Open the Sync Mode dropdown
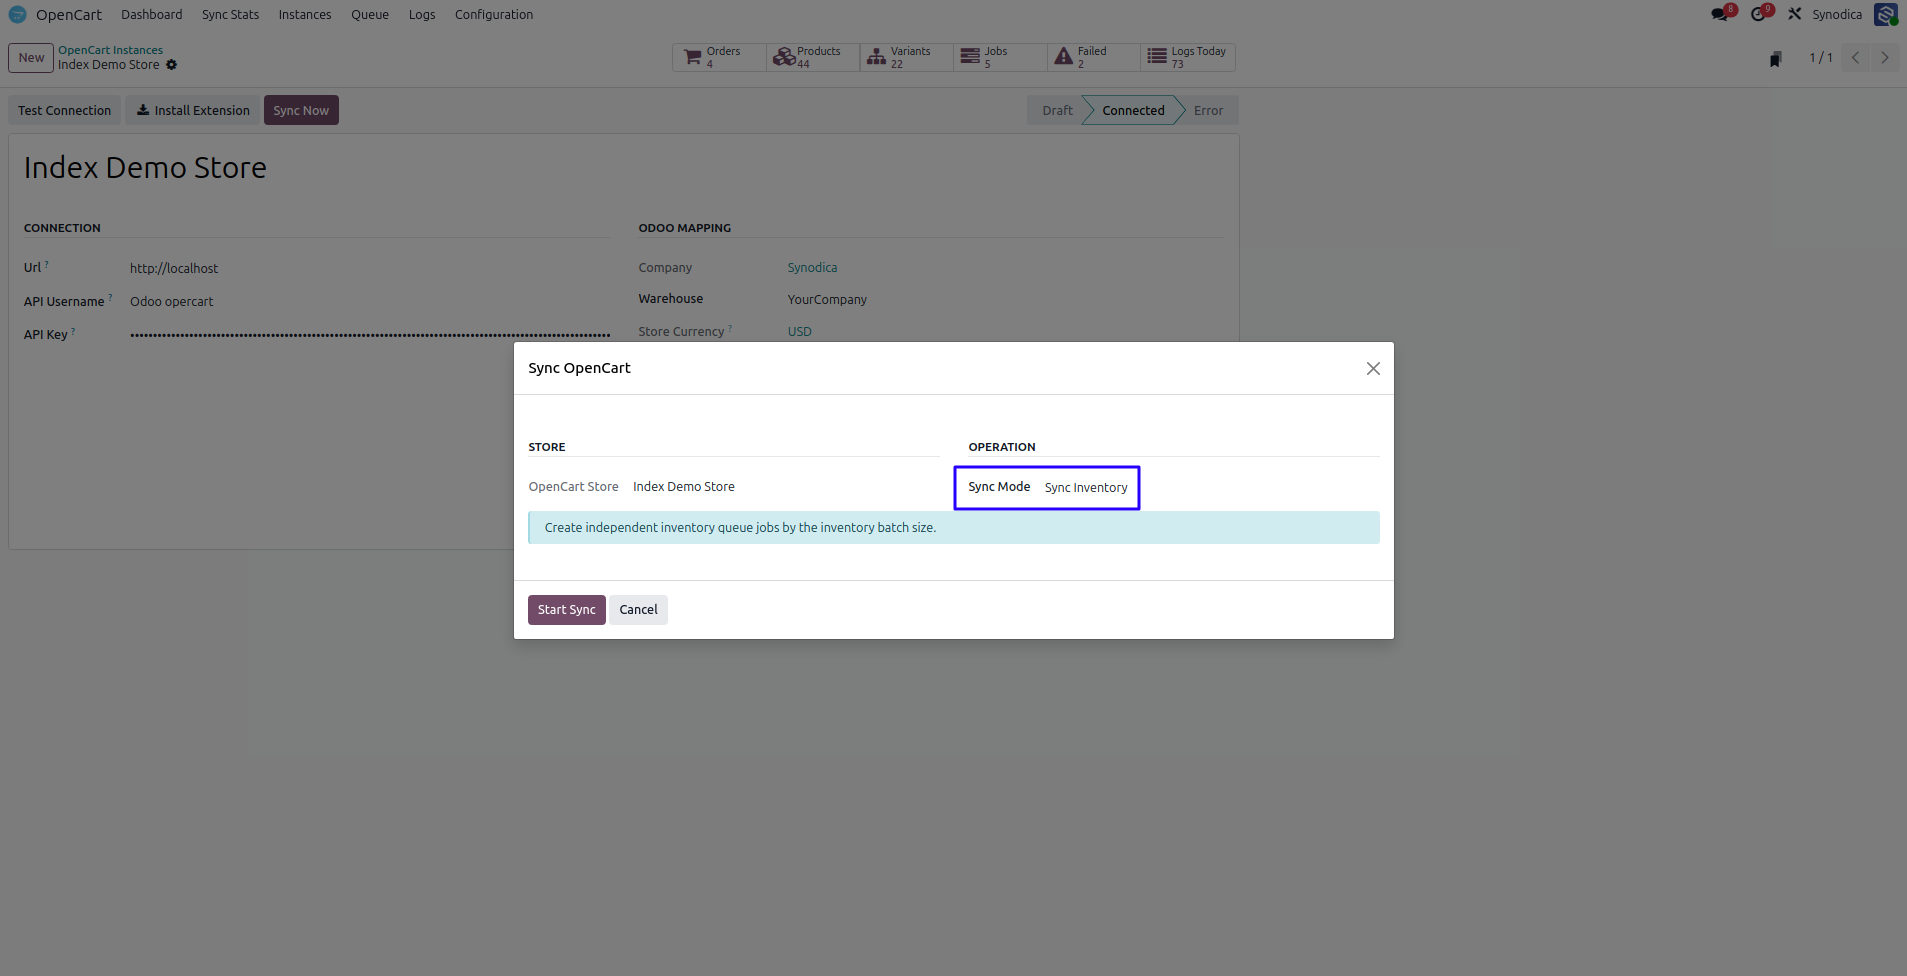 1086,487
